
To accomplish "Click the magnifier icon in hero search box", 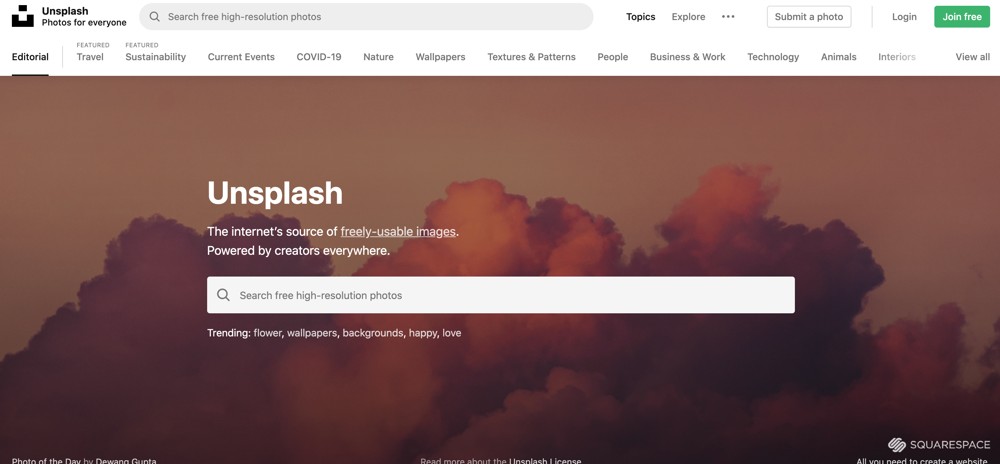I will [223, 295].
